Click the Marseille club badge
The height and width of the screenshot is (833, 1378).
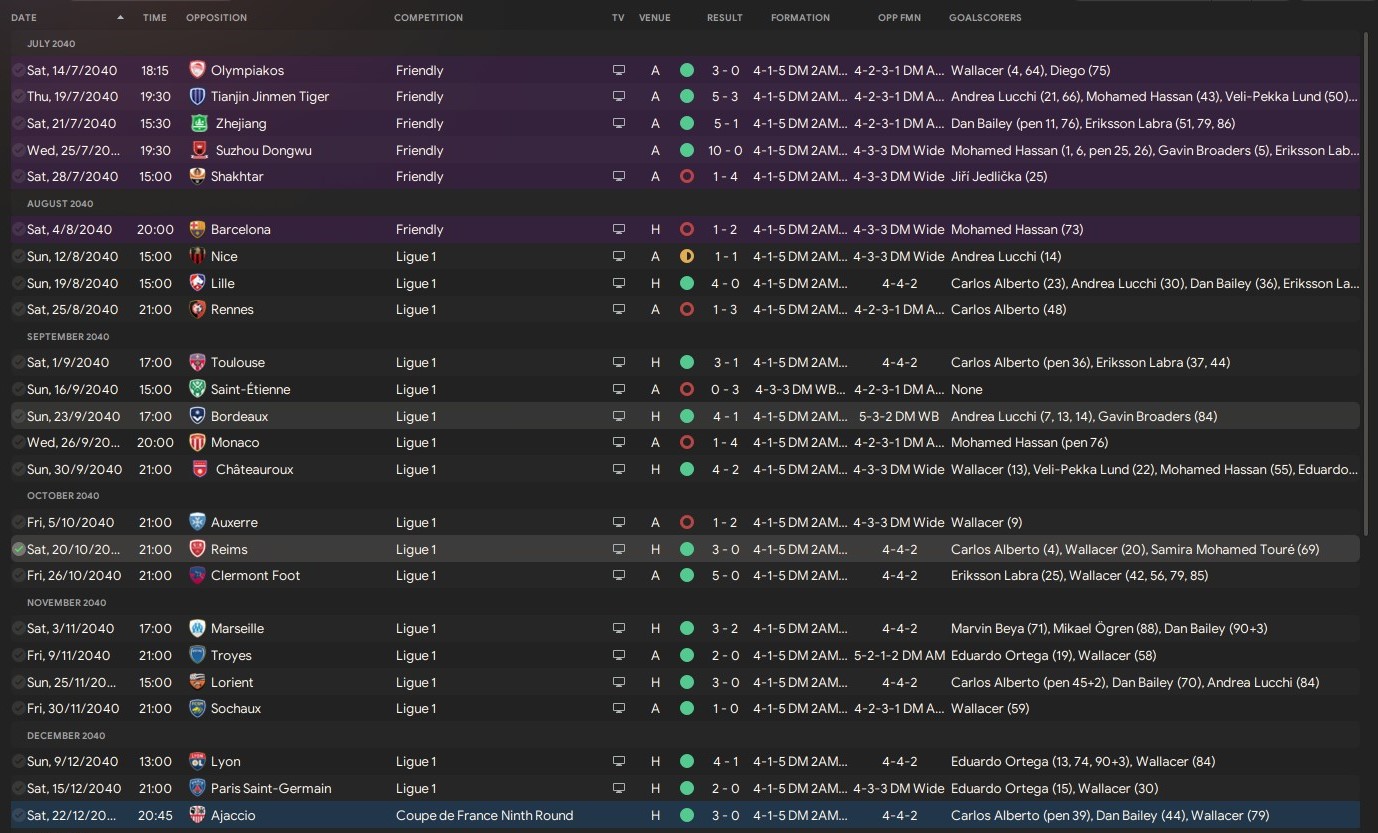tap(197, 628)
